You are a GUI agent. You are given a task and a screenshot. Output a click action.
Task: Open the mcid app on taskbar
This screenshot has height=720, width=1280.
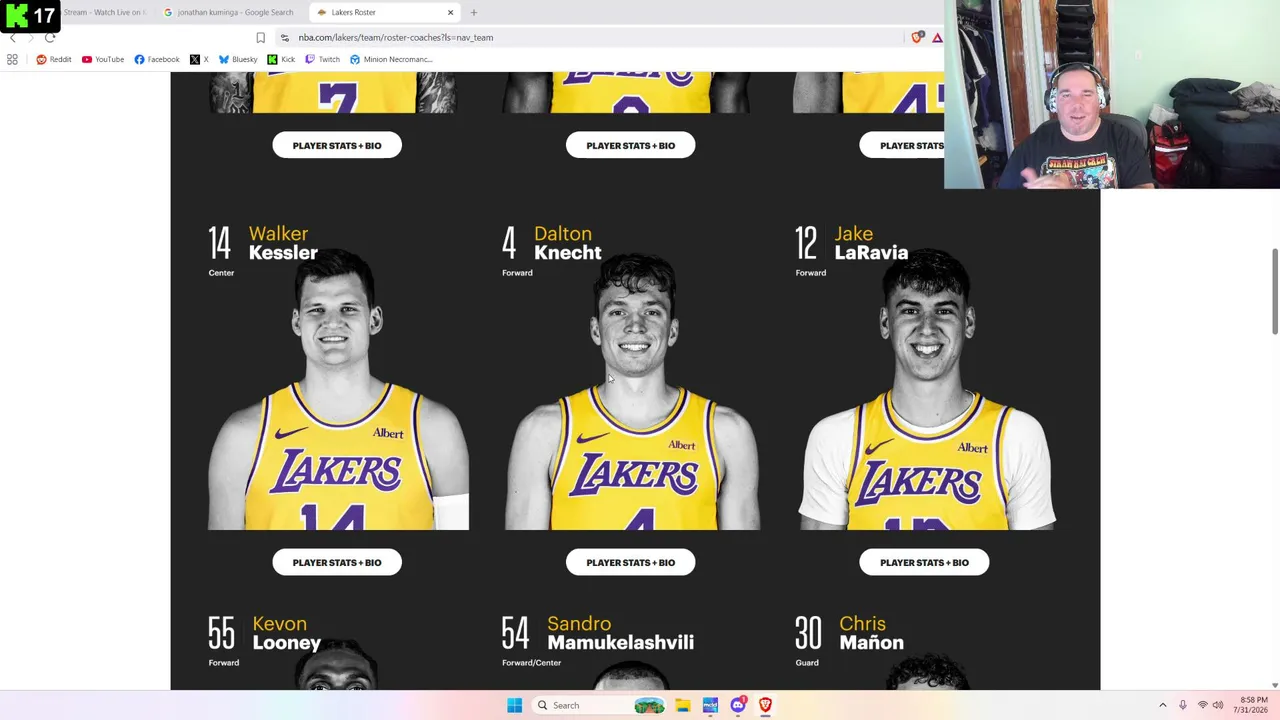710,705
